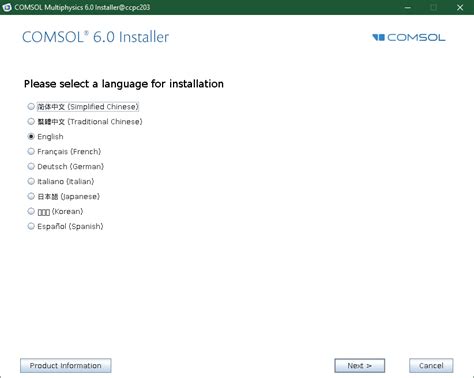Image resolution: width=474 pixels, height=378 pixels.
Task: Click 'Please select a language for installation' text
Action: (x=124, y=84)
